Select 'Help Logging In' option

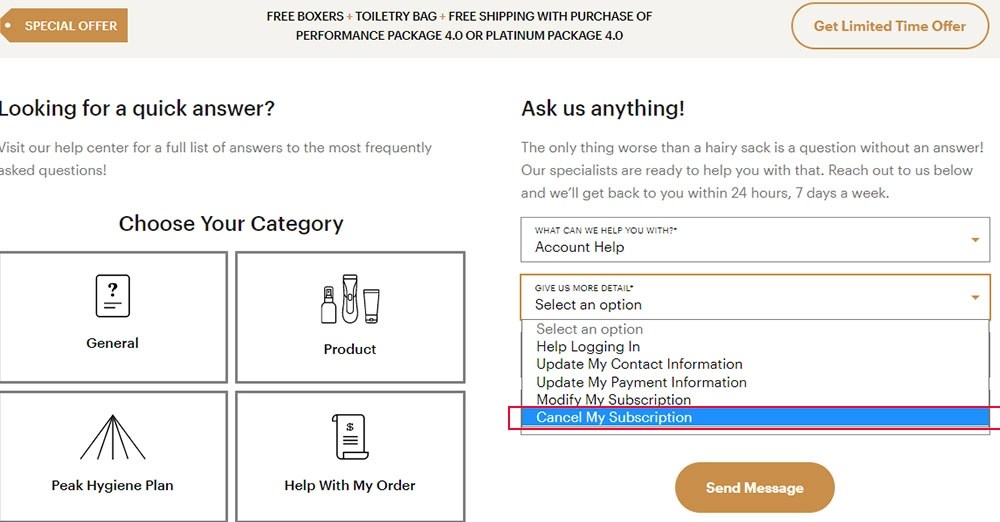coord(588,347)
